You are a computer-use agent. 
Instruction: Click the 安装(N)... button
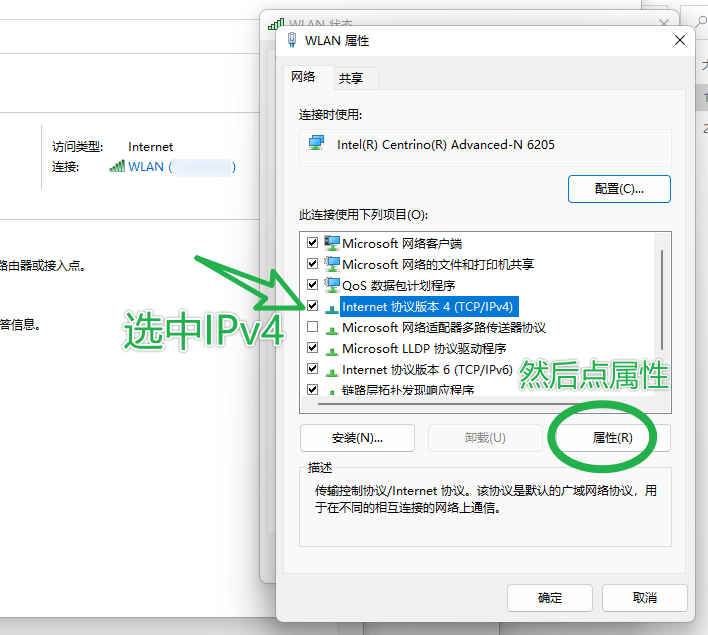click(x=357, y=438)
